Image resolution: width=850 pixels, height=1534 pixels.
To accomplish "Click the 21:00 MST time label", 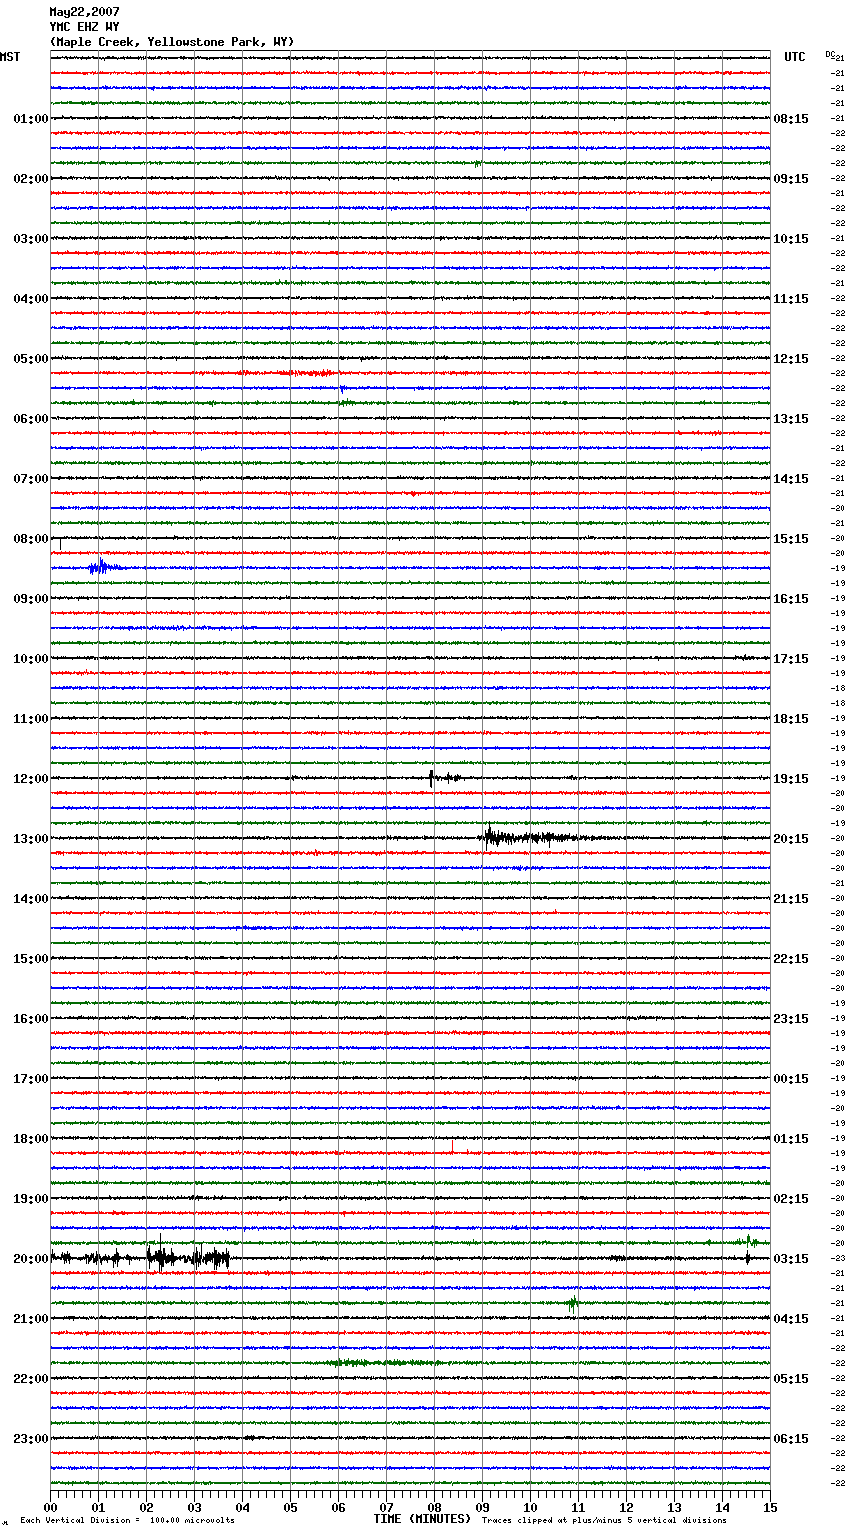I will tap(31, 1319).
